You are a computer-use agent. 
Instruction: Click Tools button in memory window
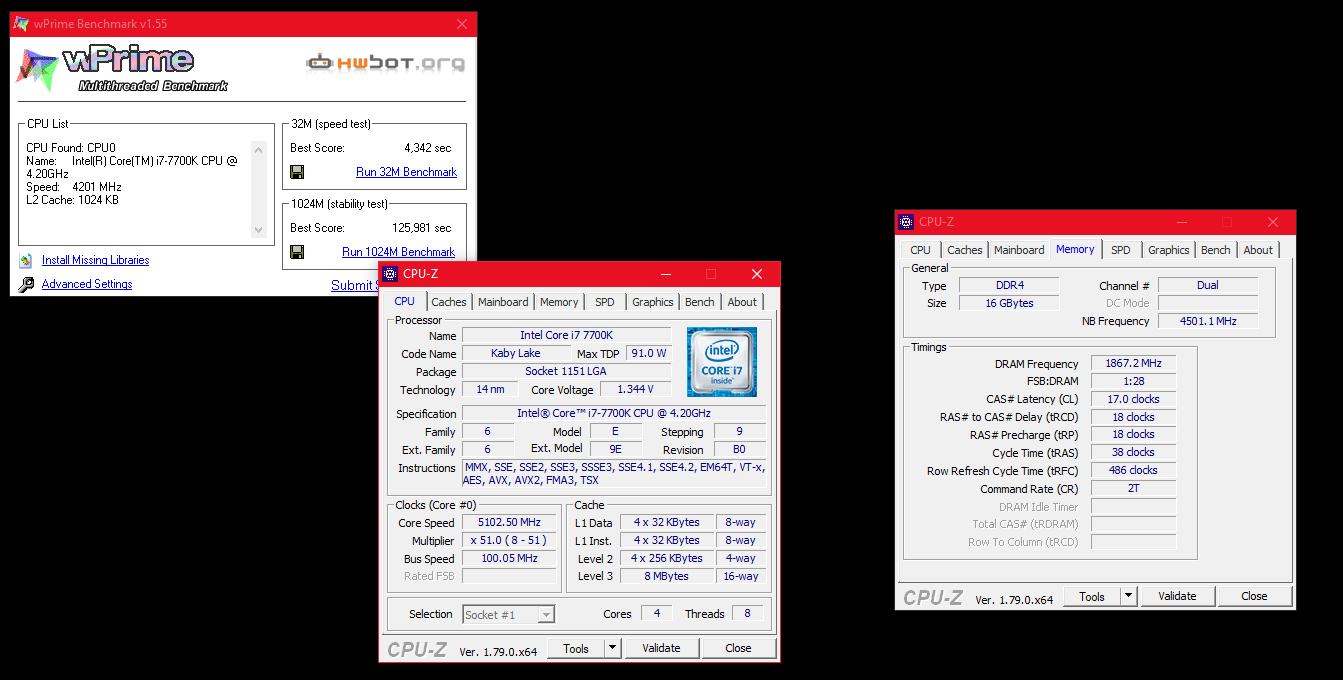pyautogui.click(x=1092, y=596)
